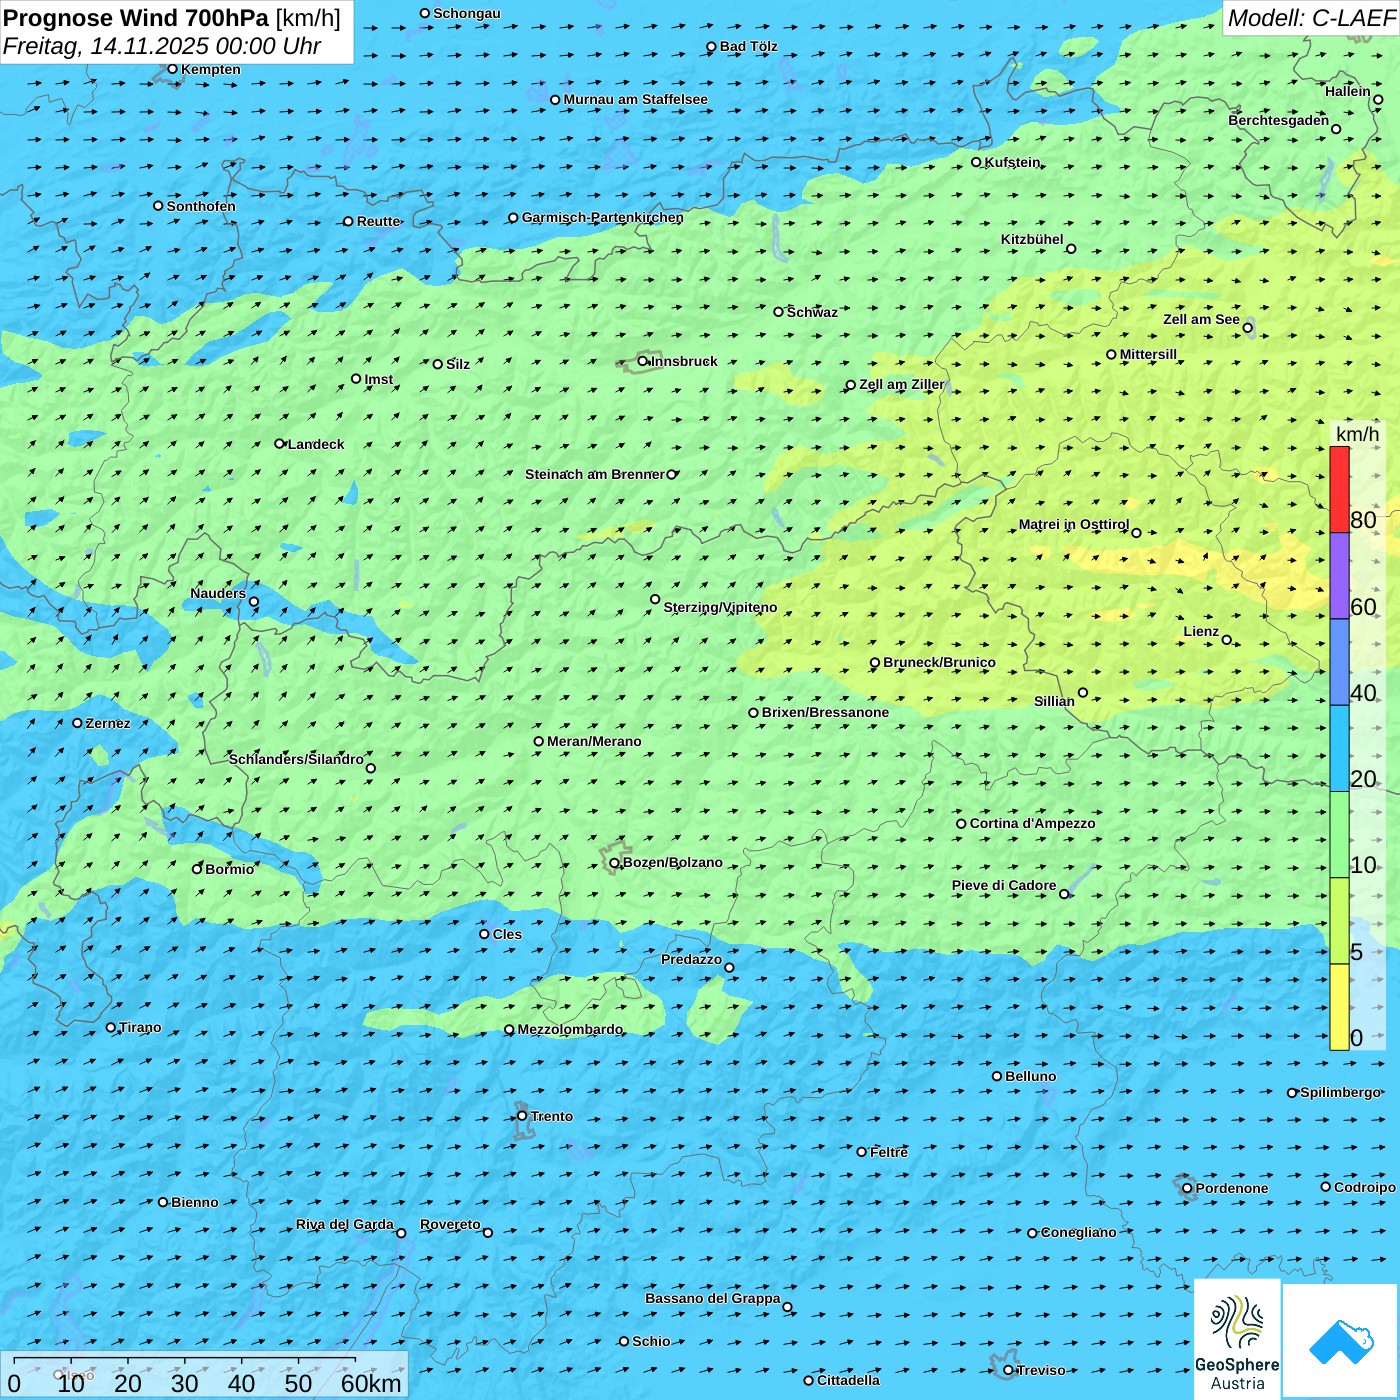The image size is (1400, 1400).
Task: Select the Cortina d'Ampezzo marker
Action: 961,824
